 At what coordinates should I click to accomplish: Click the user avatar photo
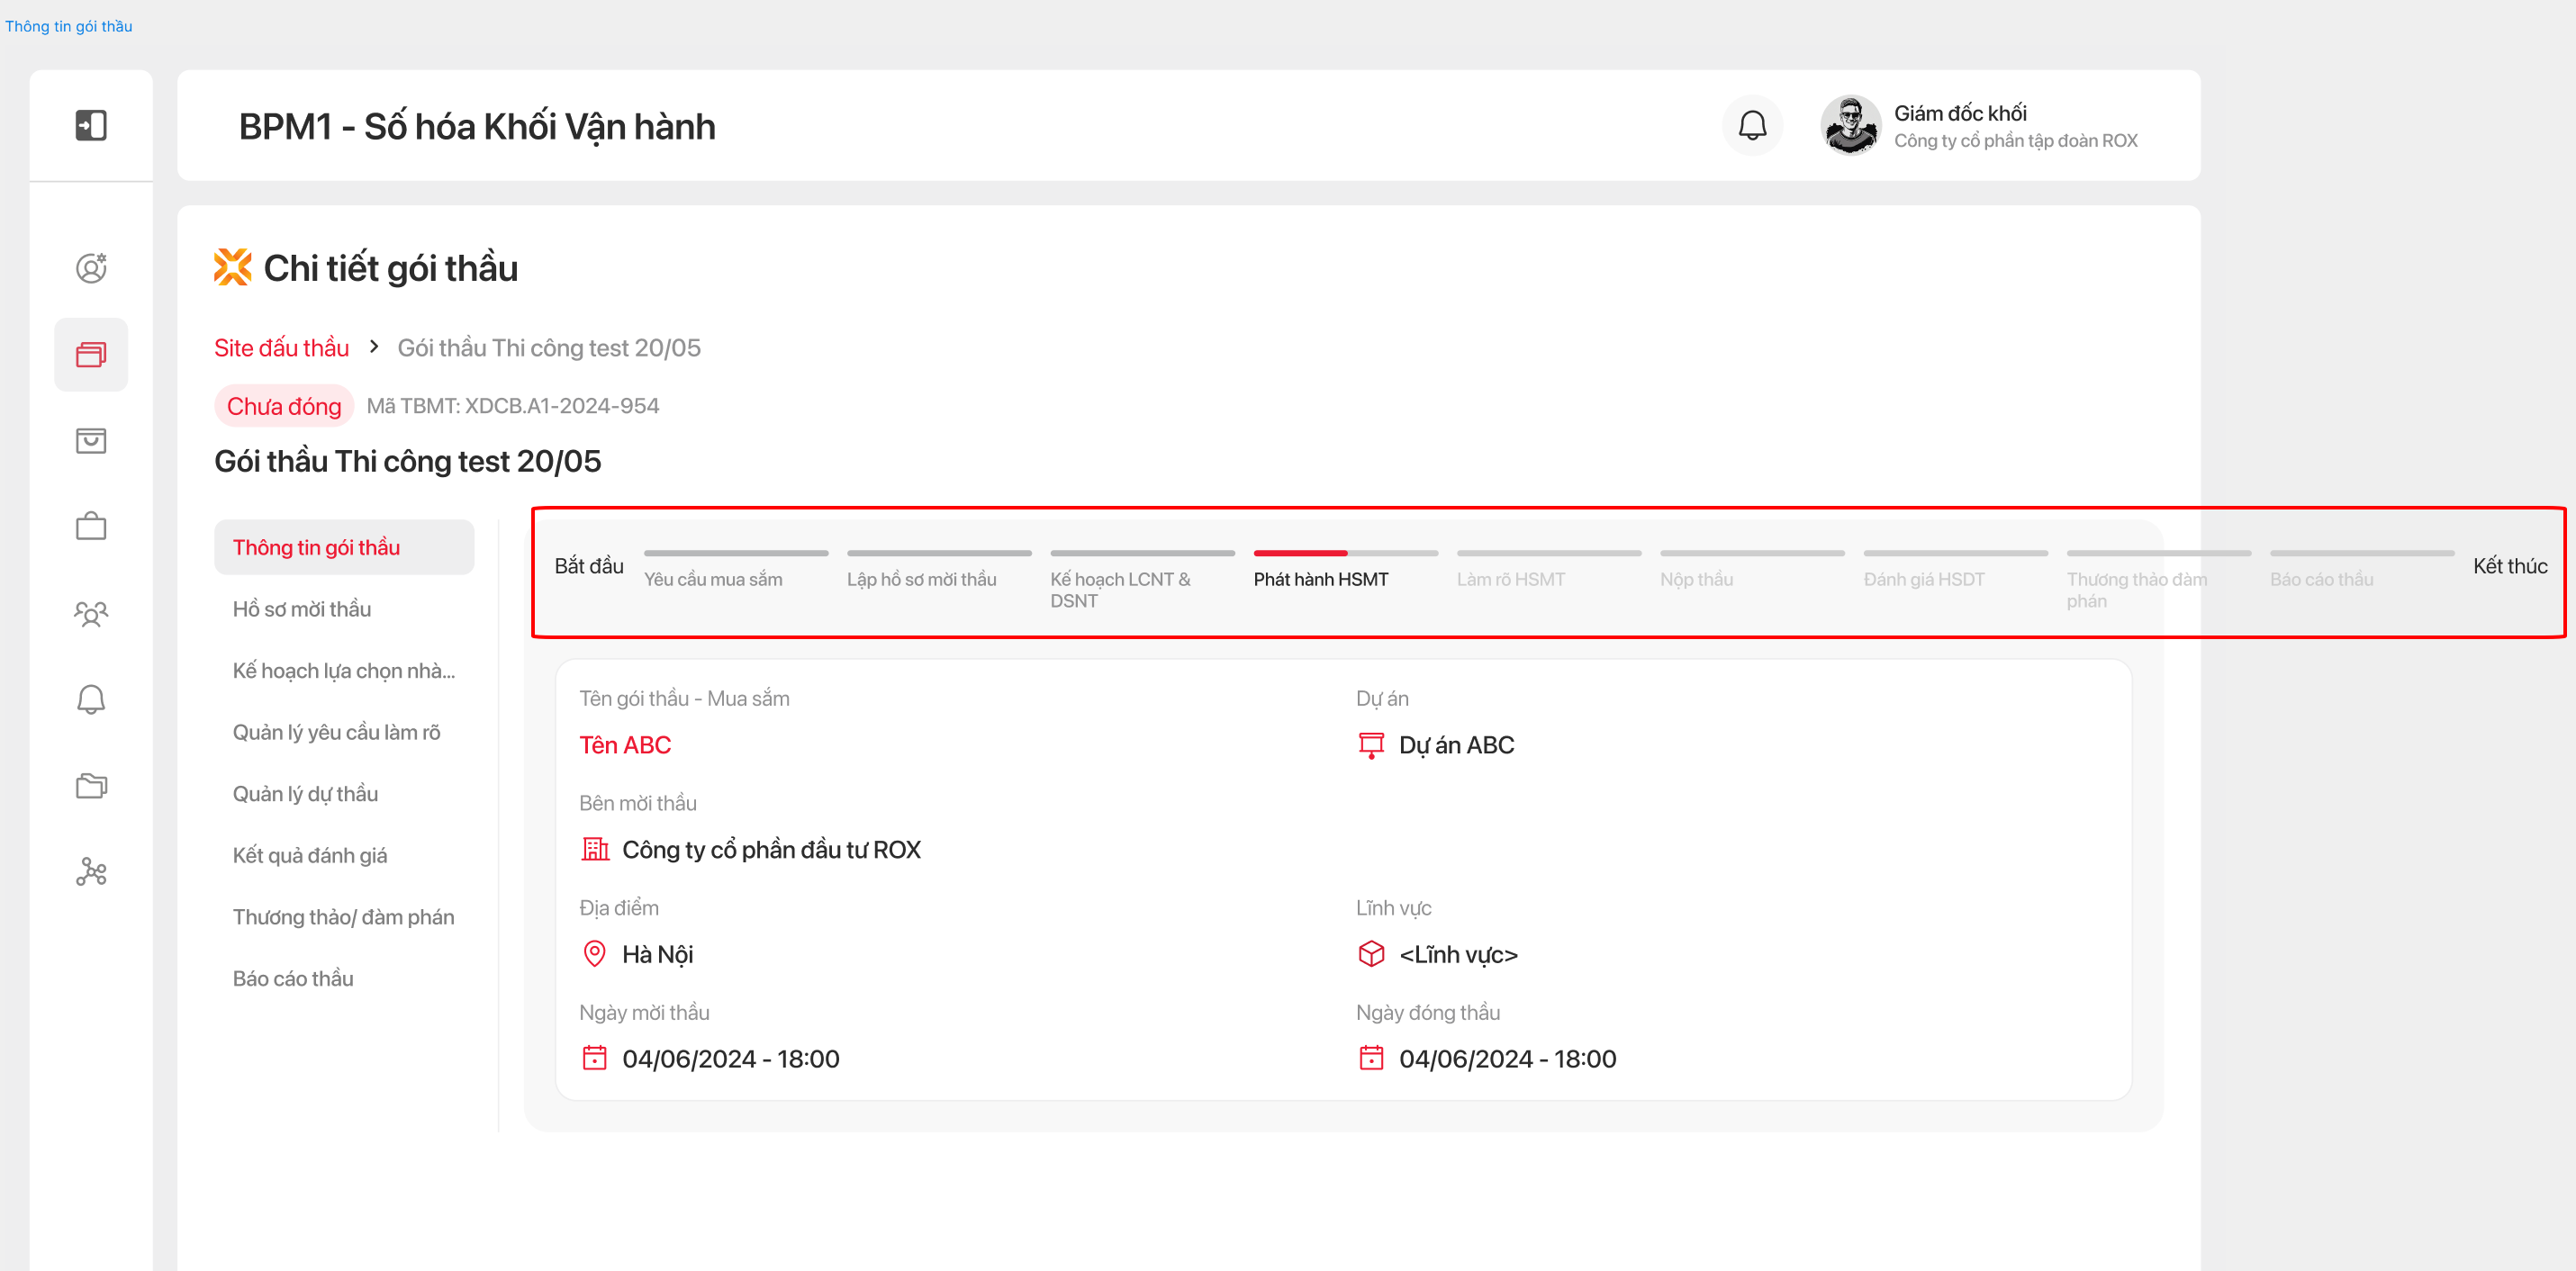point(1849,126)
